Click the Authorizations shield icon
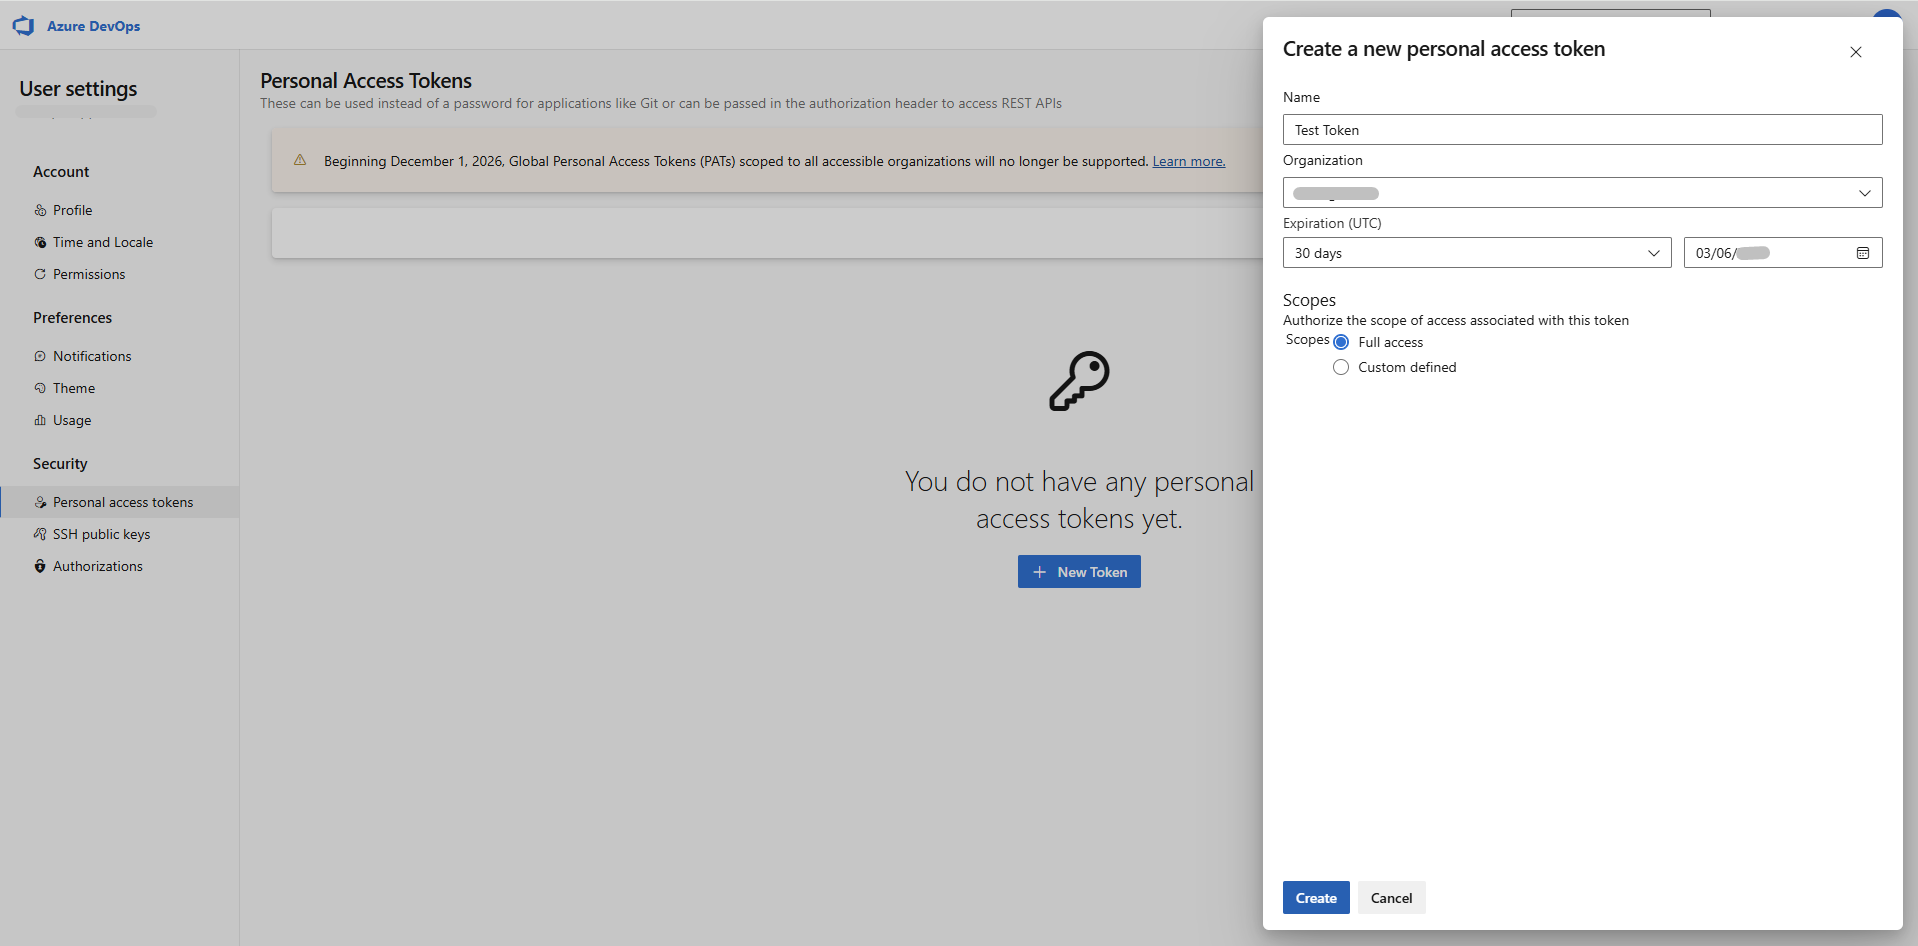The image size is (1918, 946). click(40, 566)
